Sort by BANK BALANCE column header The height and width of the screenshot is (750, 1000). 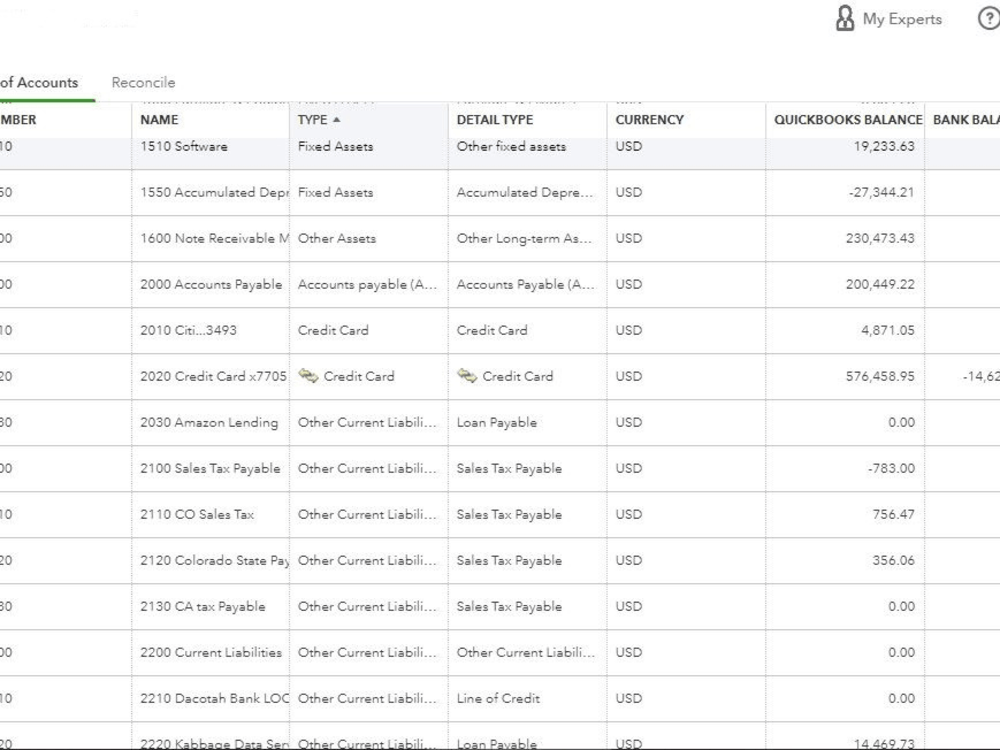pyautogui.click(x=966, y=119)
